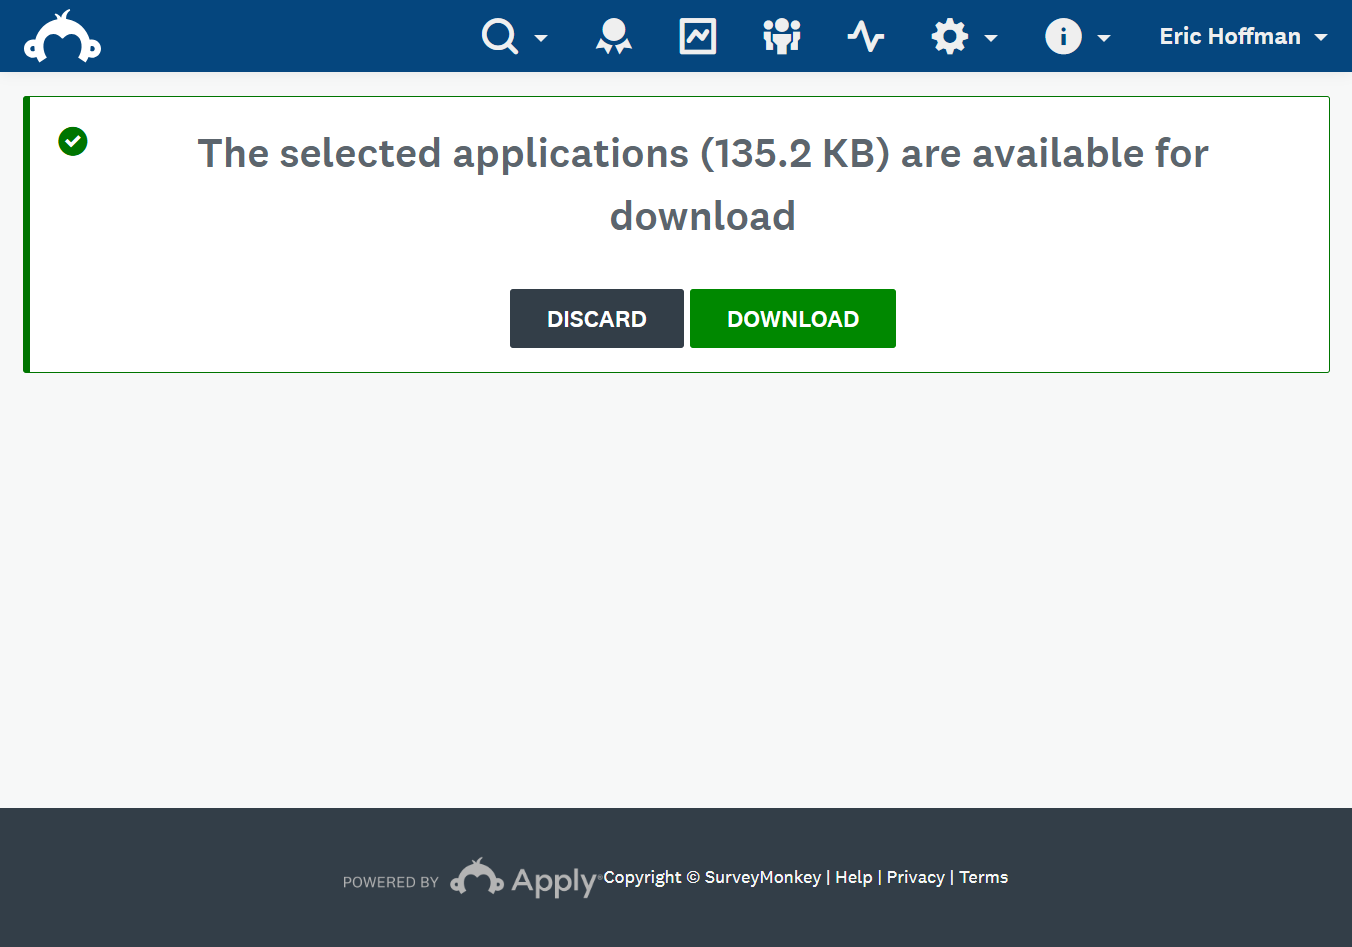Go to the SurveyMonkey Apply home logo
The width and height of the screenshot is (1352, 947).
coord(62,37)
